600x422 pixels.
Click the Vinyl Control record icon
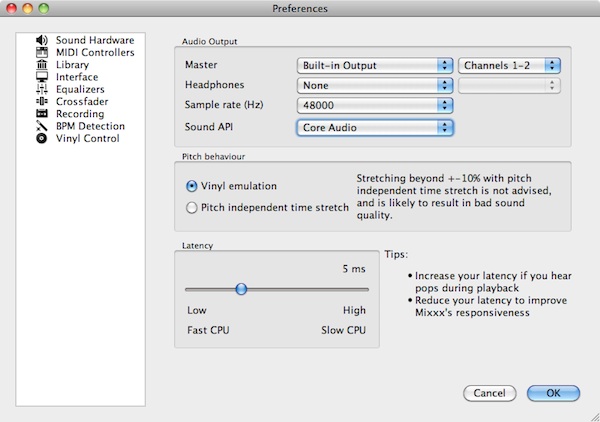point(42,138)
